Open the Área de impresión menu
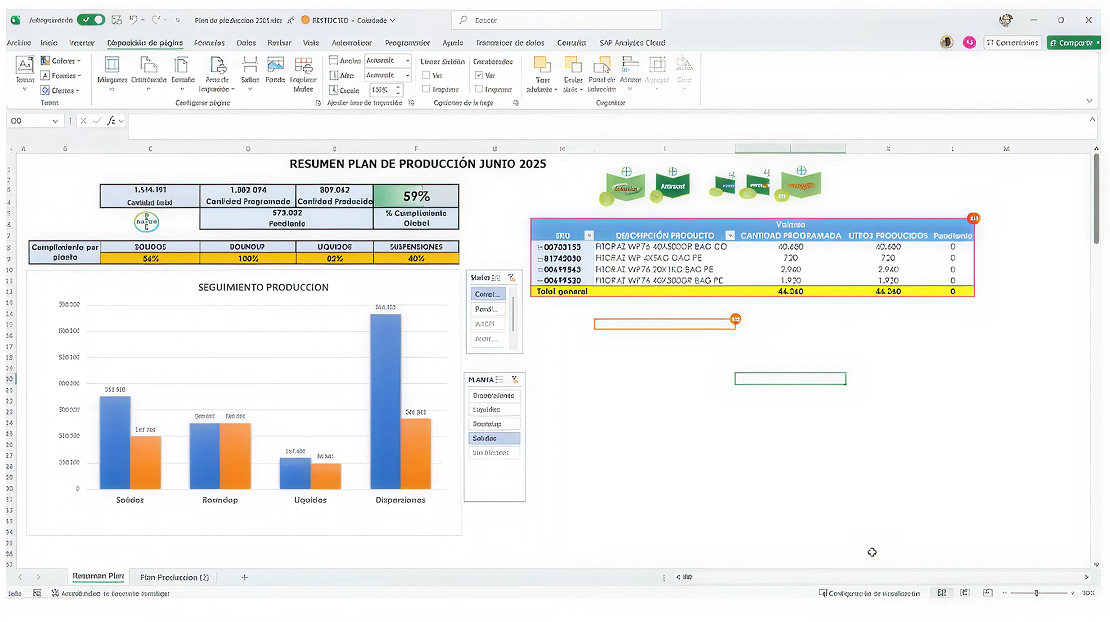 coord(217,74)
